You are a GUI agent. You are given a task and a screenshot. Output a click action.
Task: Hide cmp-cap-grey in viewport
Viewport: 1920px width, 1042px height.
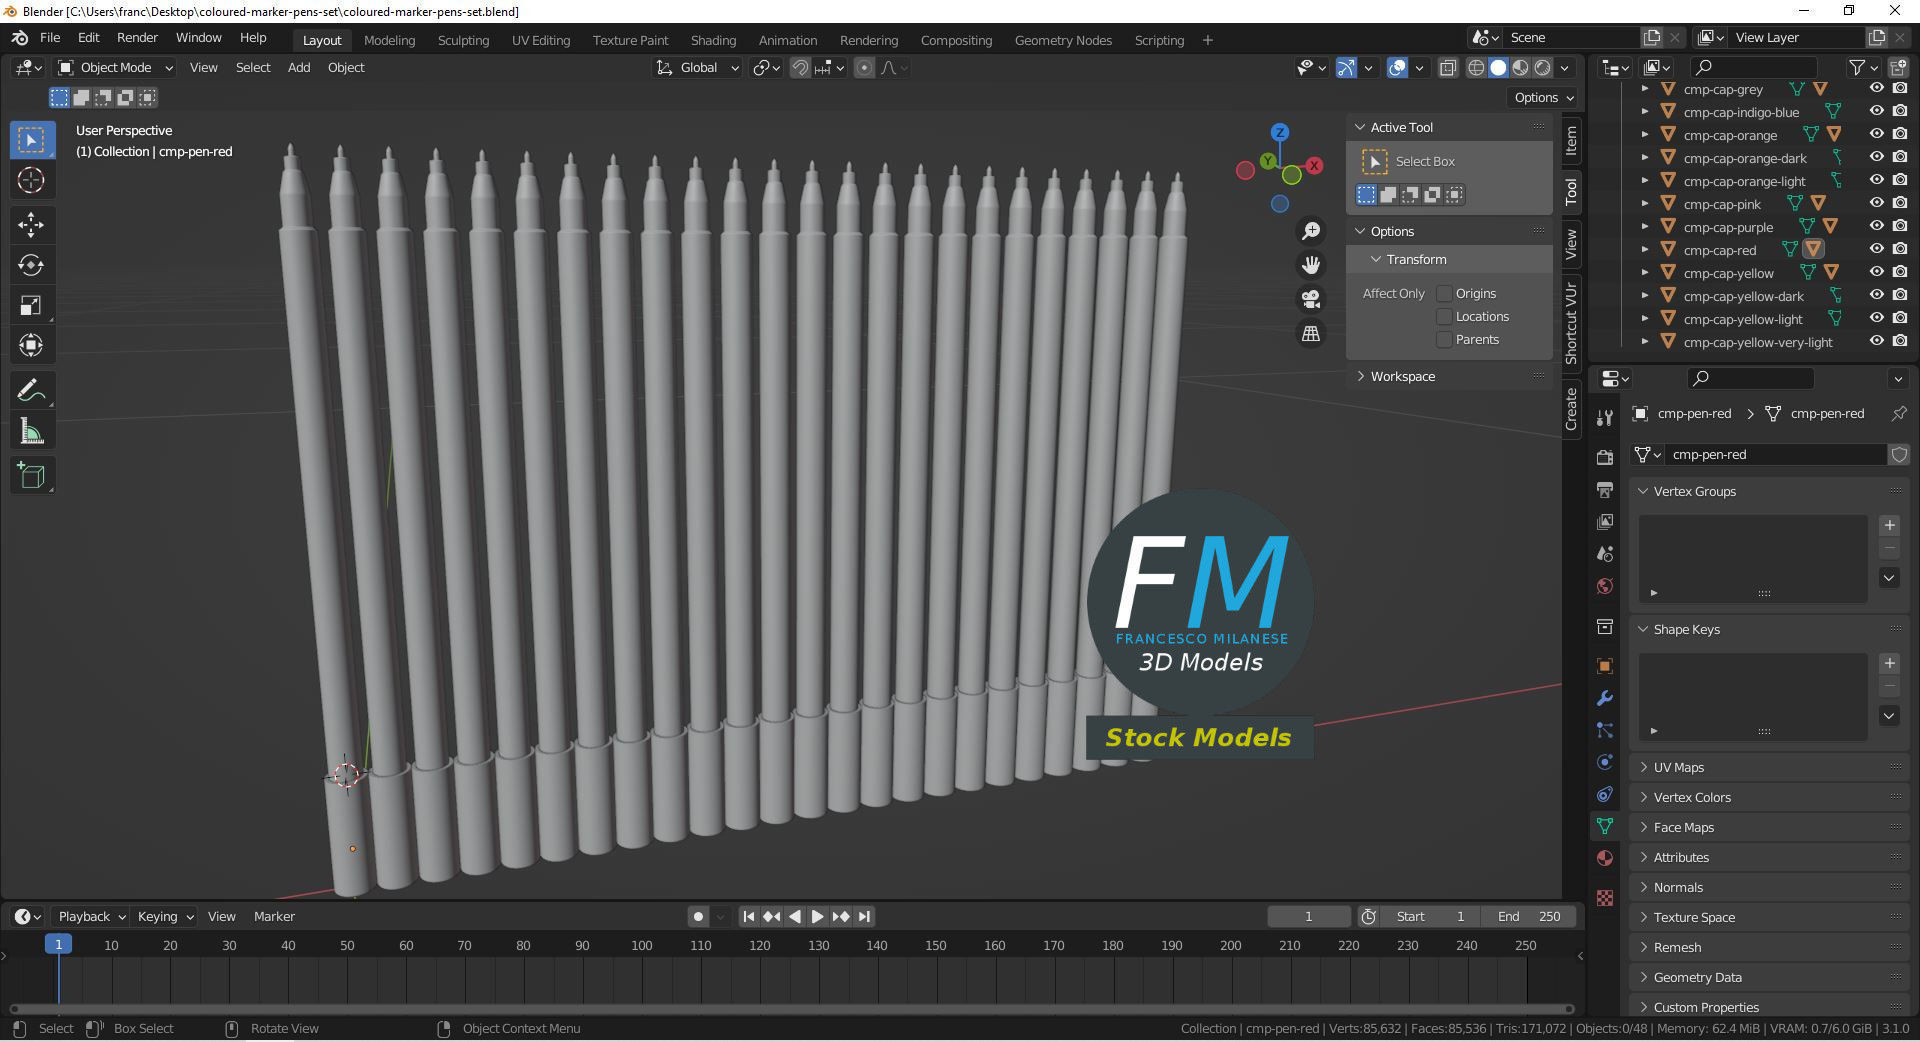coord(1877,89)
